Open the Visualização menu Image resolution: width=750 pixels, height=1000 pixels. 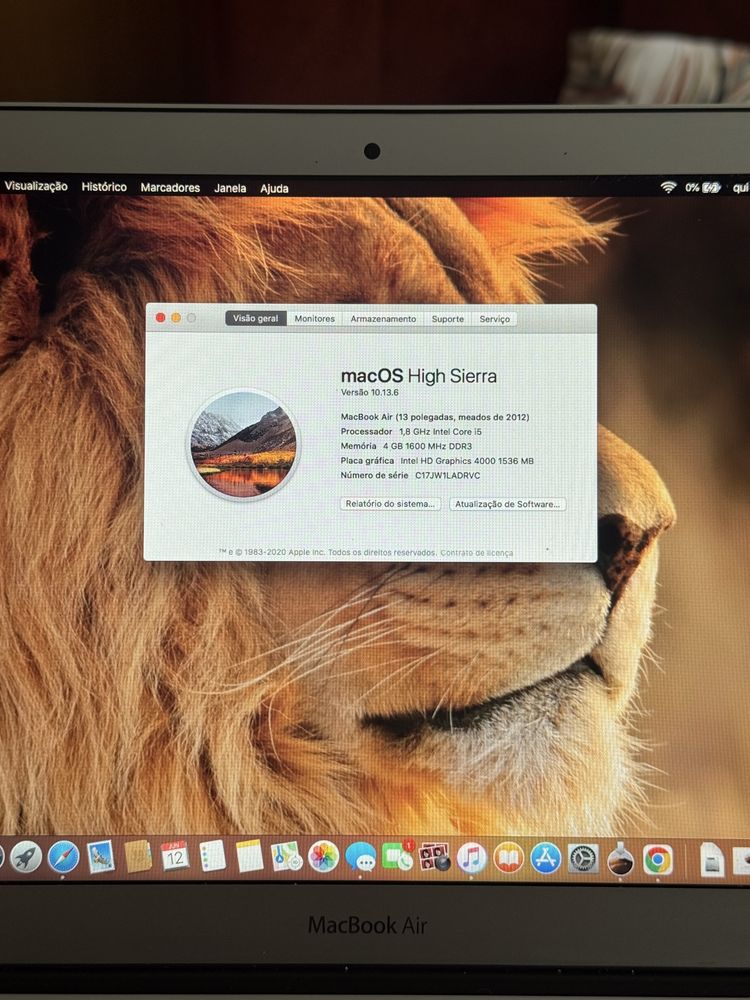point(36,186)
